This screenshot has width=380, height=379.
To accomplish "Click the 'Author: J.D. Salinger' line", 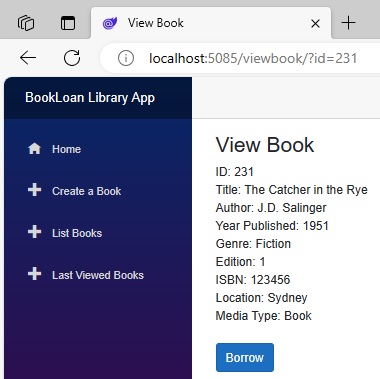I will click(x=271, y=208).
